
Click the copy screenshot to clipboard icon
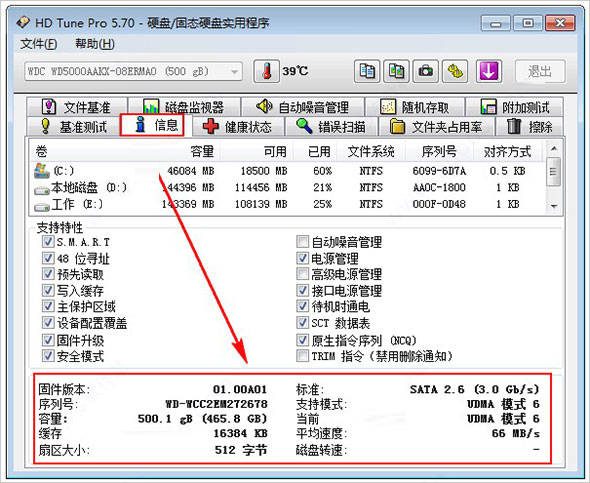point(396,71)
